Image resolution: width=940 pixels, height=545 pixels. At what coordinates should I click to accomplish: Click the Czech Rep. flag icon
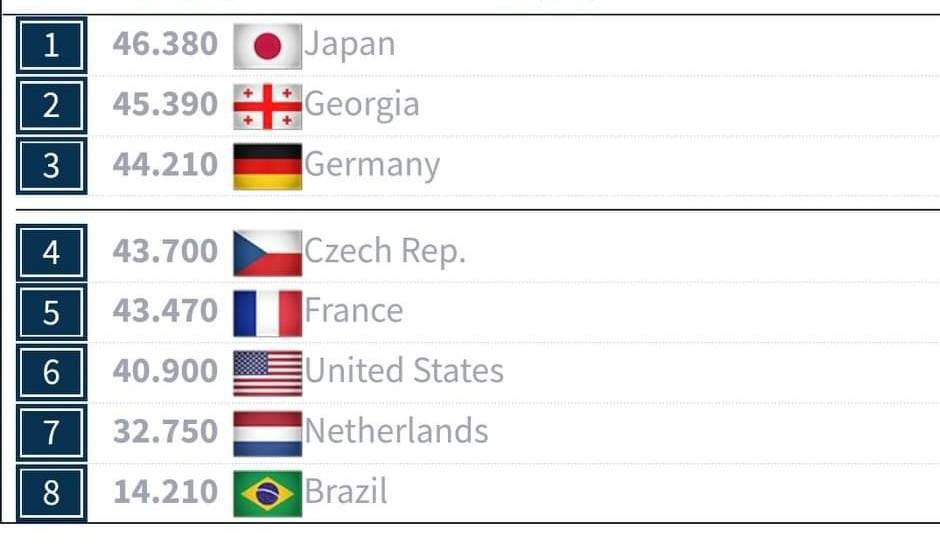click(267, 253)
